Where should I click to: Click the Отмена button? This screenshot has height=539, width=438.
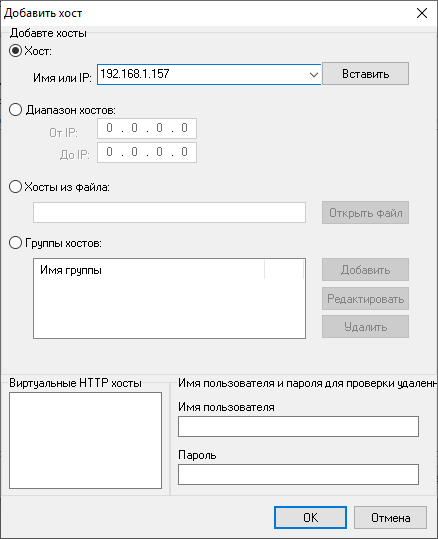pos(391,518)
